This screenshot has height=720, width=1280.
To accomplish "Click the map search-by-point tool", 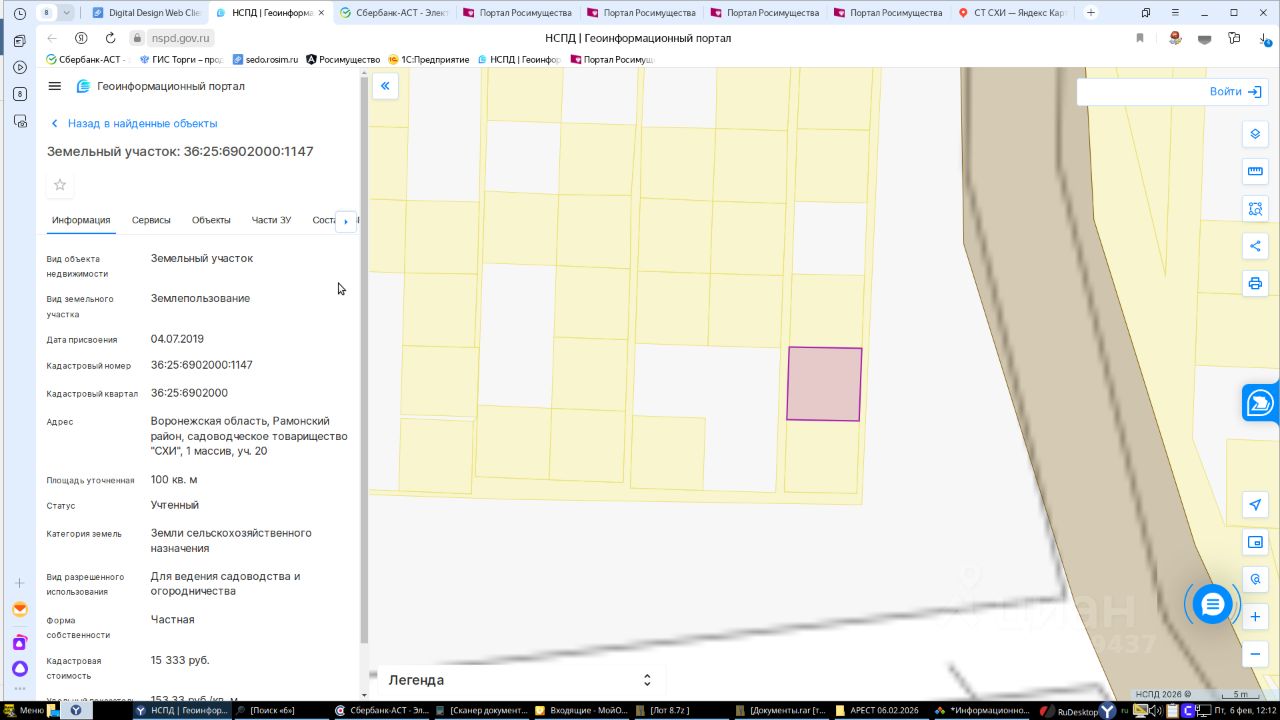I will click(x=1255, y=580).
